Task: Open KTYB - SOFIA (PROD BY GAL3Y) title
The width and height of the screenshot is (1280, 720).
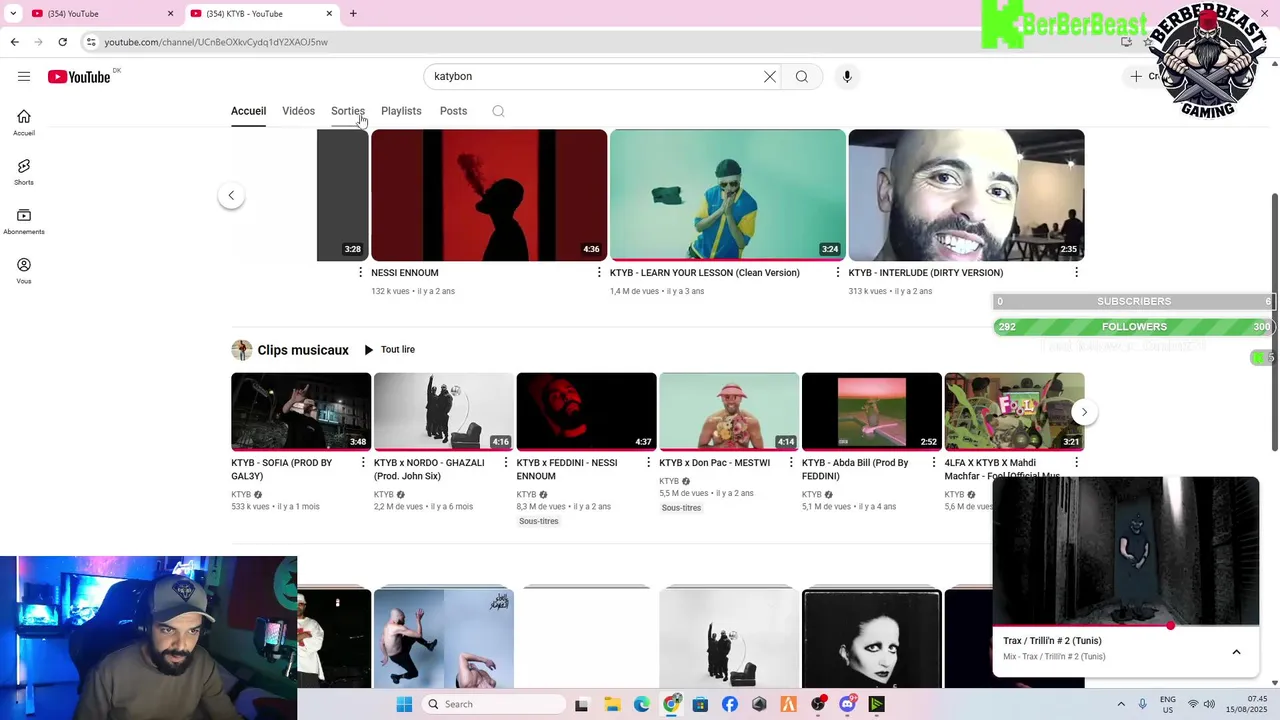Action: (x=282, y=469)
